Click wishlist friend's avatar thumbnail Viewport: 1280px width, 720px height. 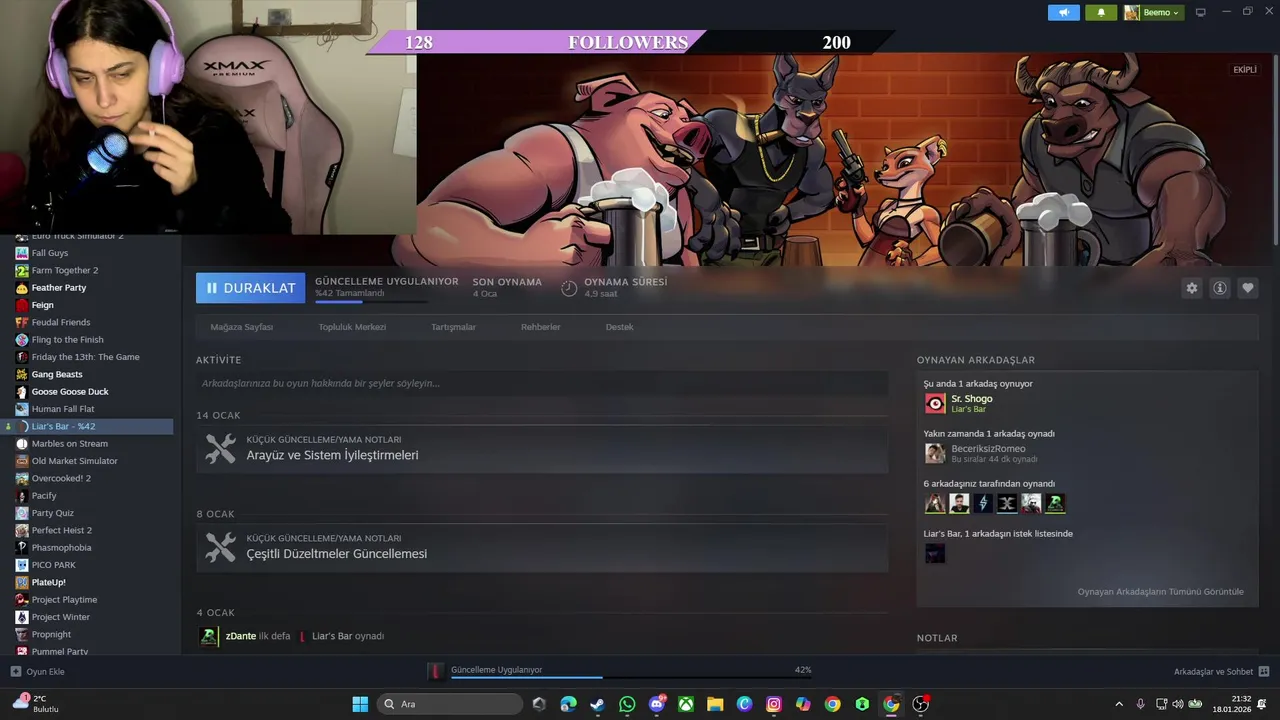pyautogui.click(x=935, y=553)
